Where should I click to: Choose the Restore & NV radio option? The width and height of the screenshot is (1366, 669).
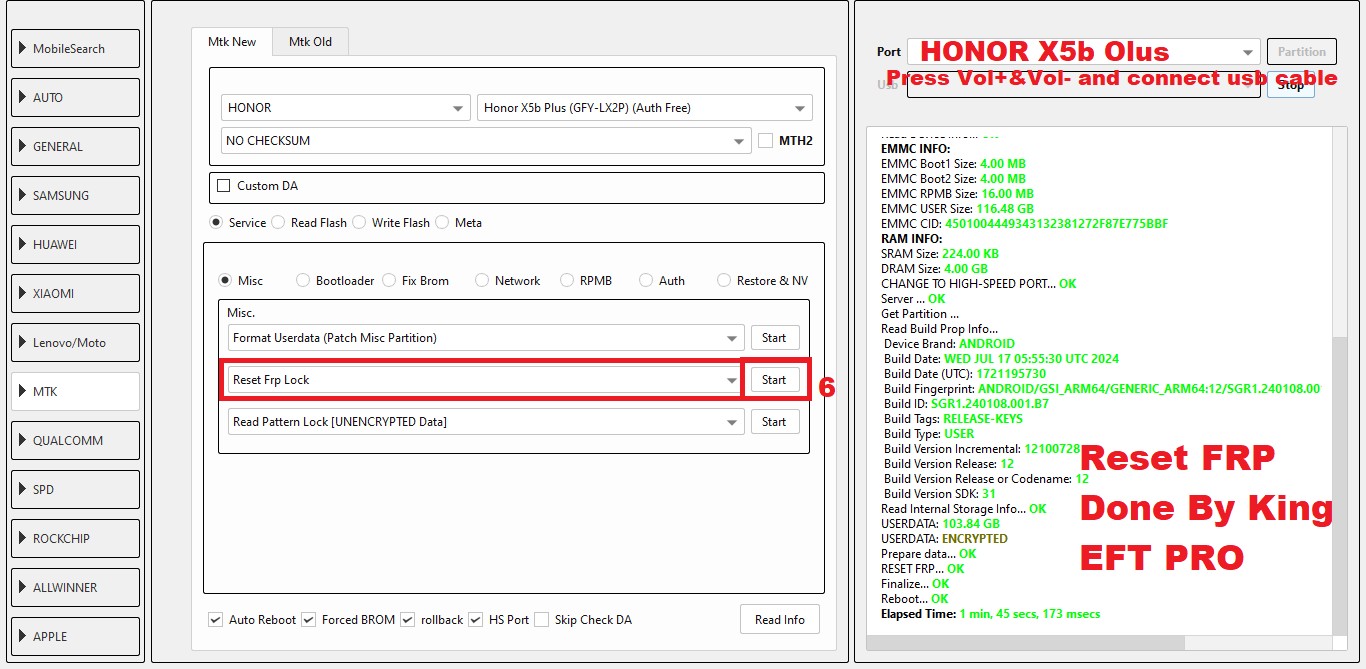724,281
